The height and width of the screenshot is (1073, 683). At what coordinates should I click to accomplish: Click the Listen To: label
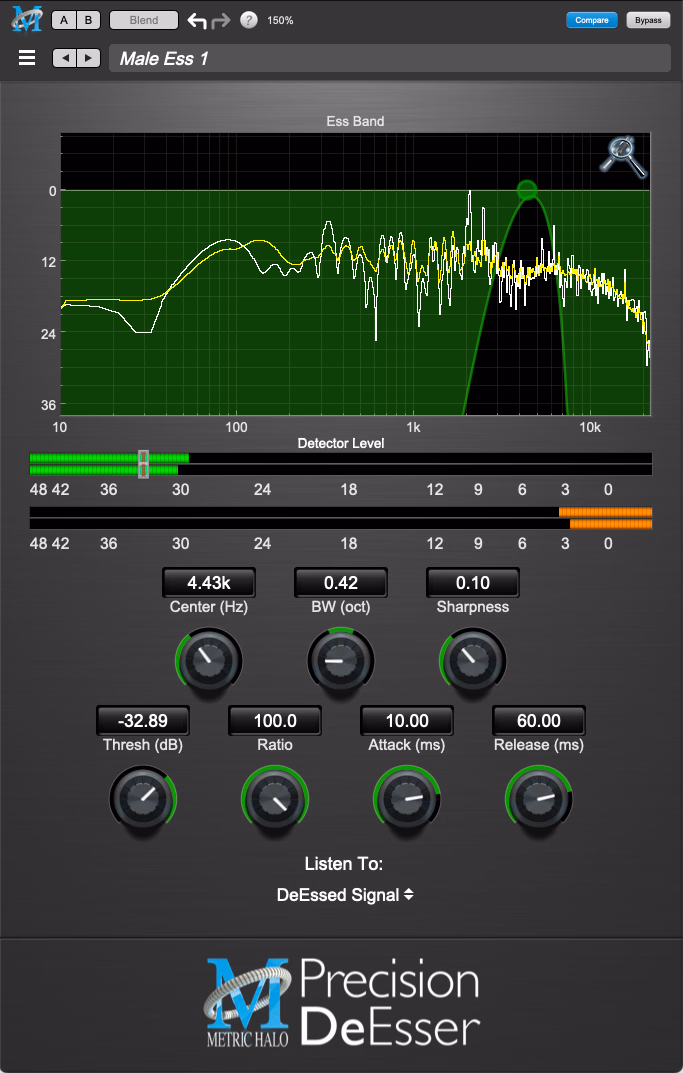coord(344,864)
